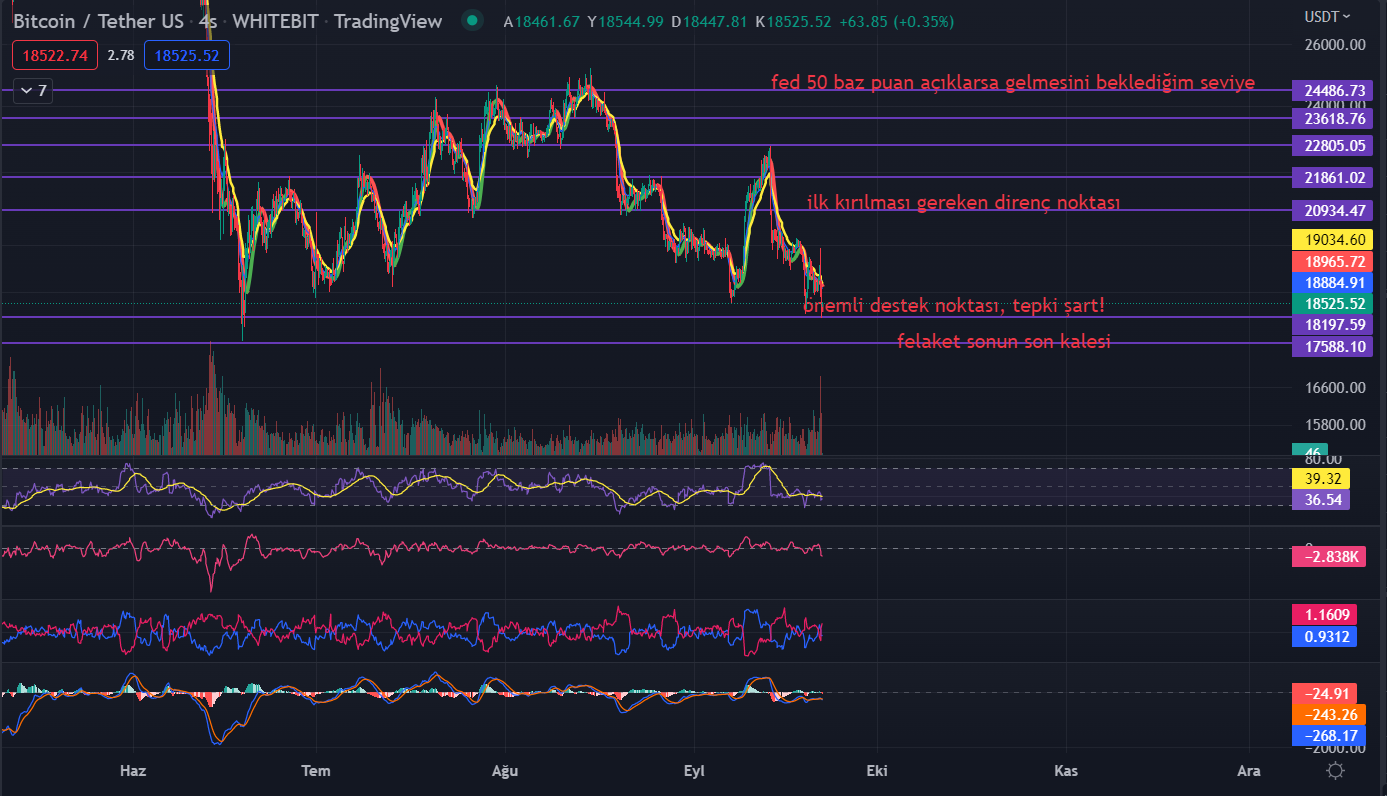
Task: Open chart settings gear on time axis
Action: point(1335,770)
